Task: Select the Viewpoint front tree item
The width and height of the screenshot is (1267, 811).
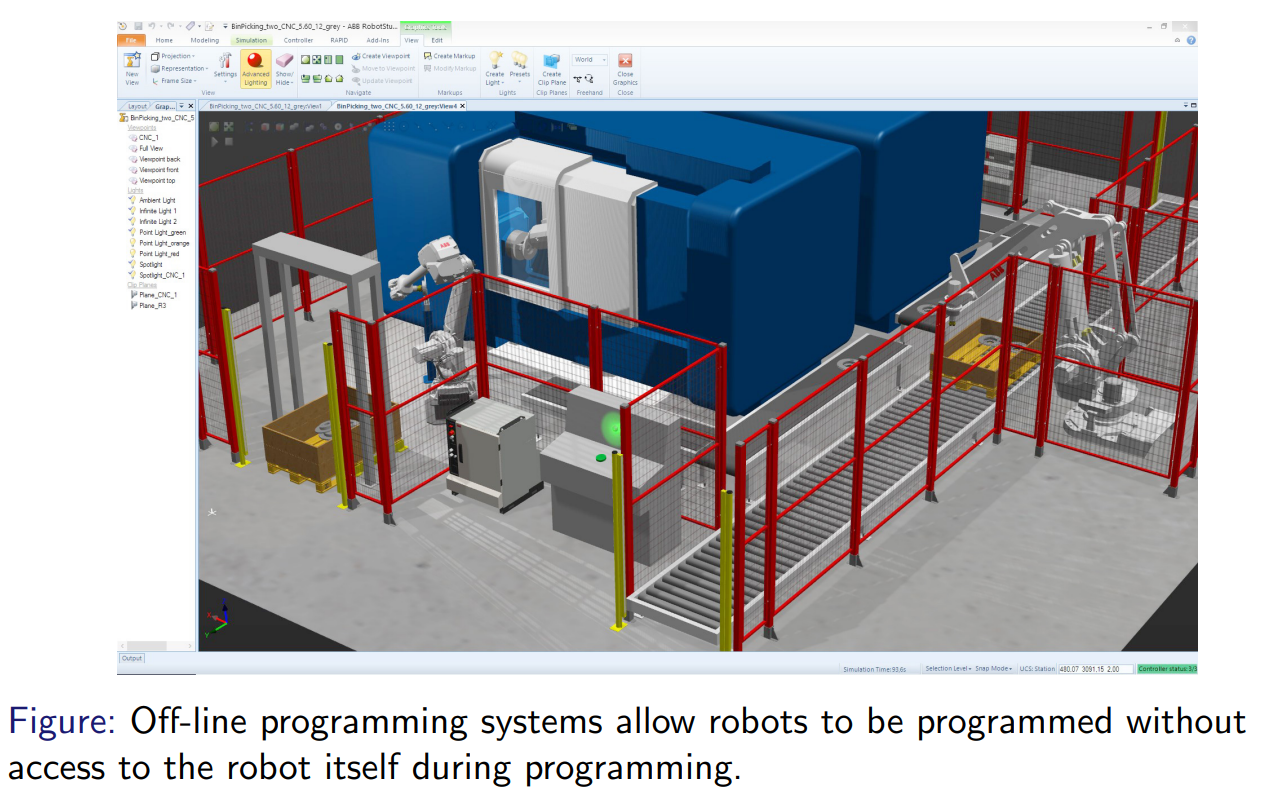Action: pos(159,170)
